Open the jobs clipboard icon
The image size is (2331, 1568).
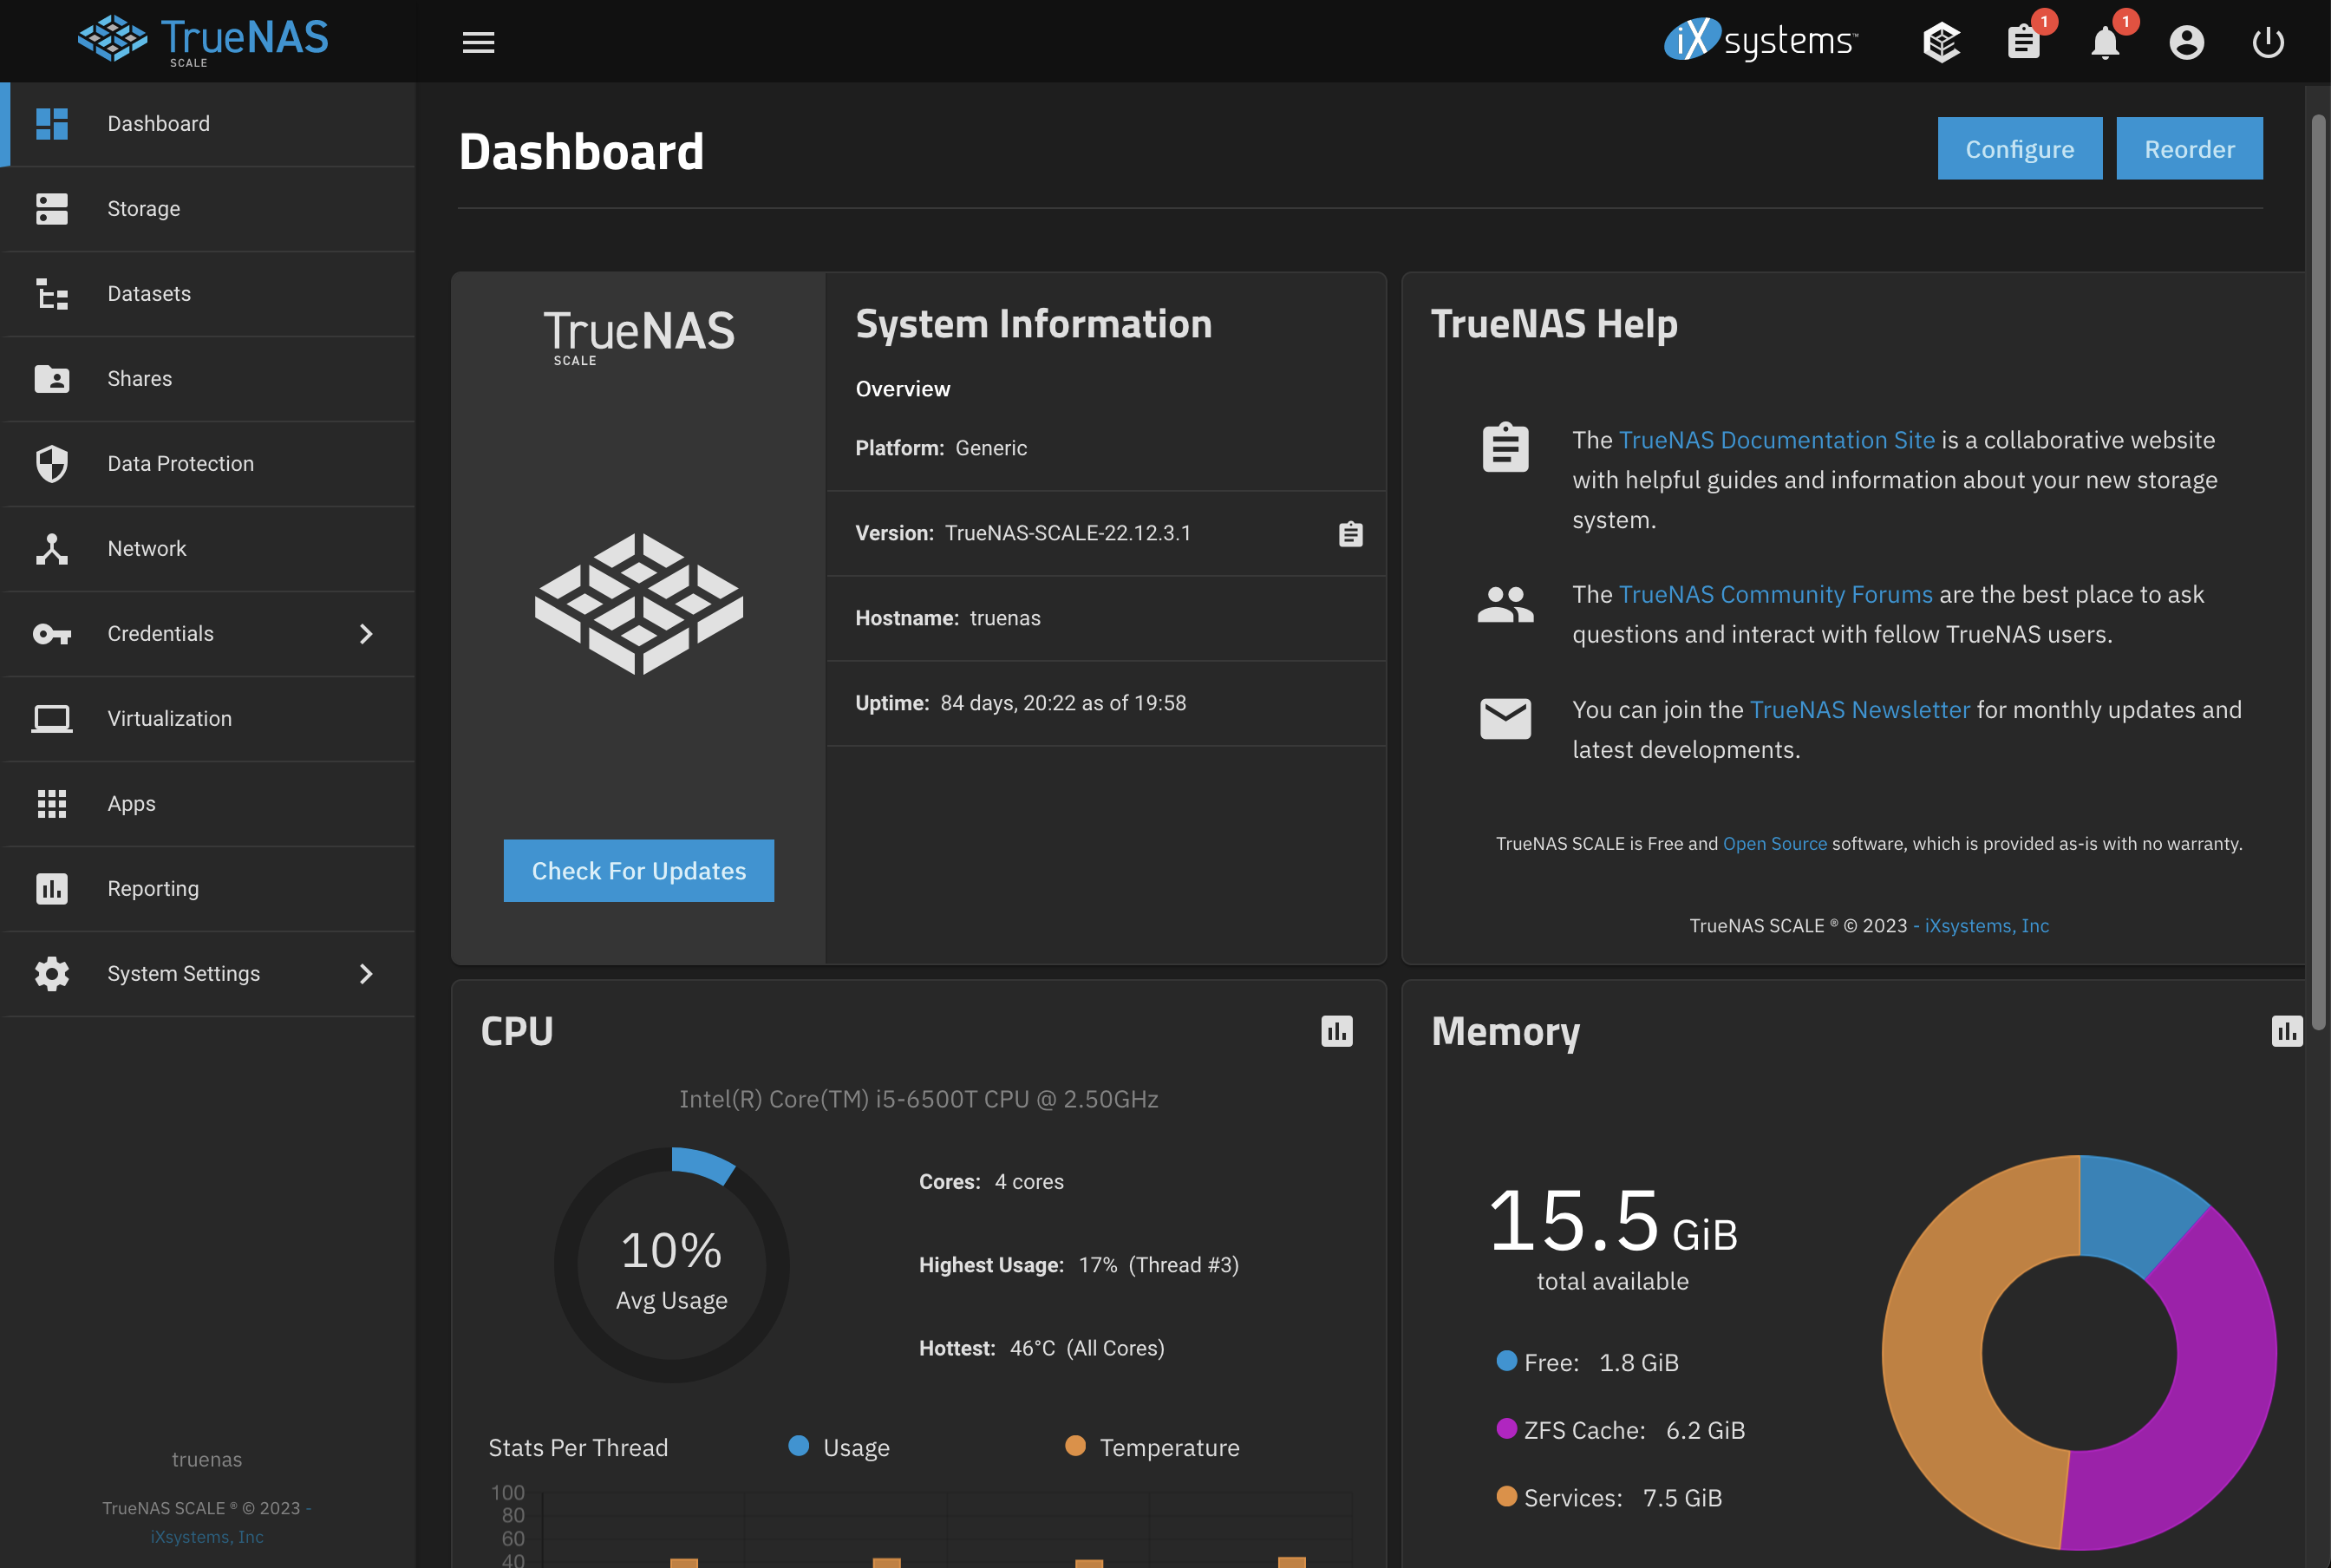click(2023, 42)
